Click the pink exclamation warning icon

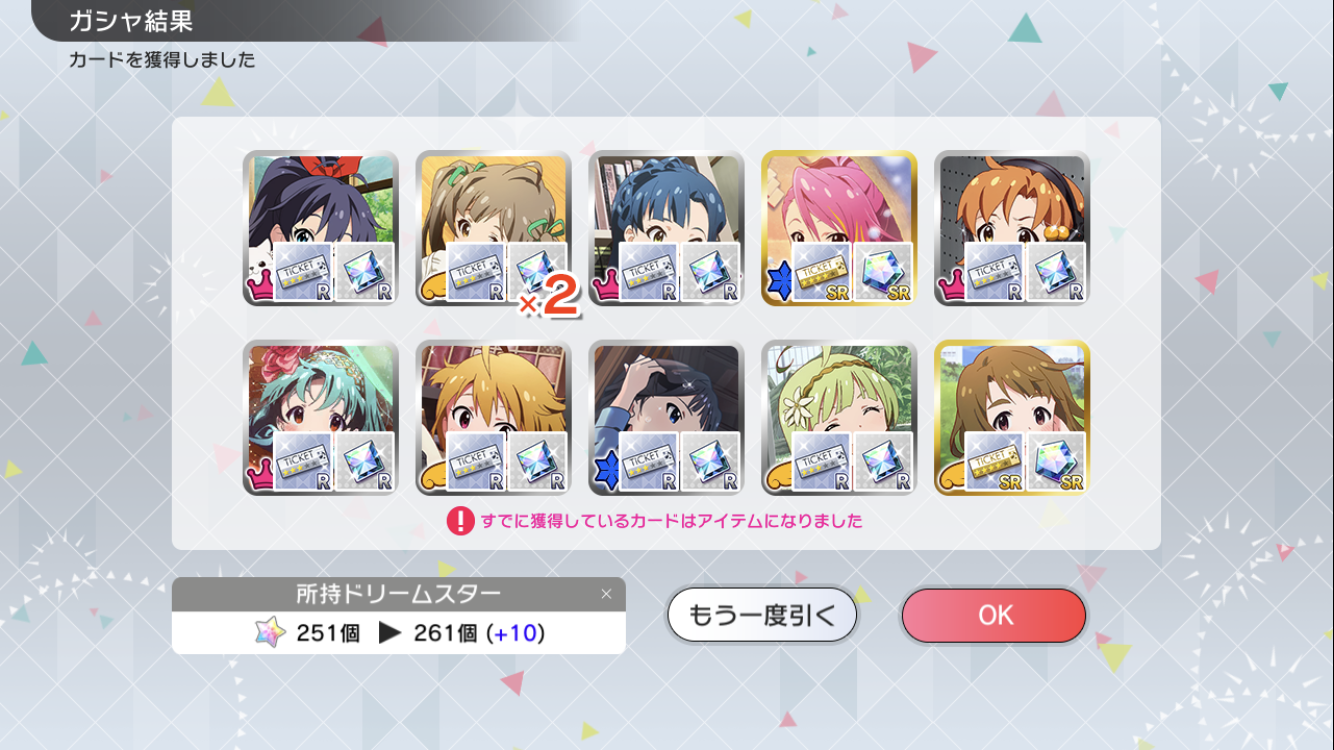tap(460, 520)
